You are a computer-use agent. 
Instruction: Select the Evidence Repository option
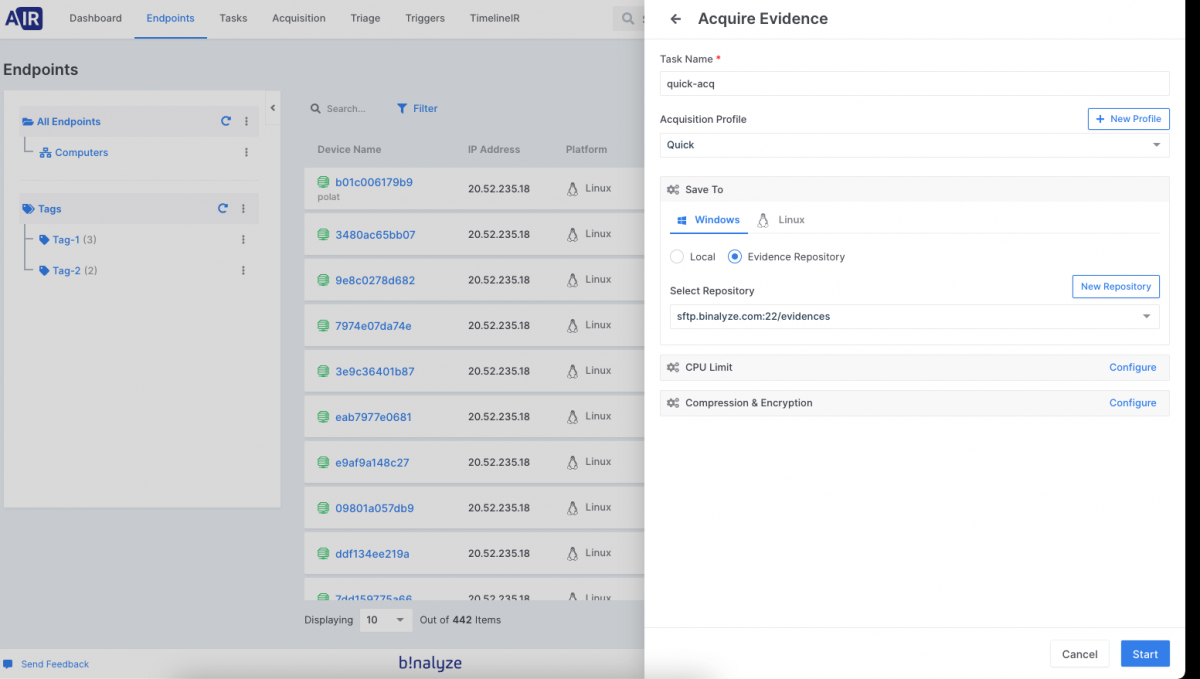734,256
